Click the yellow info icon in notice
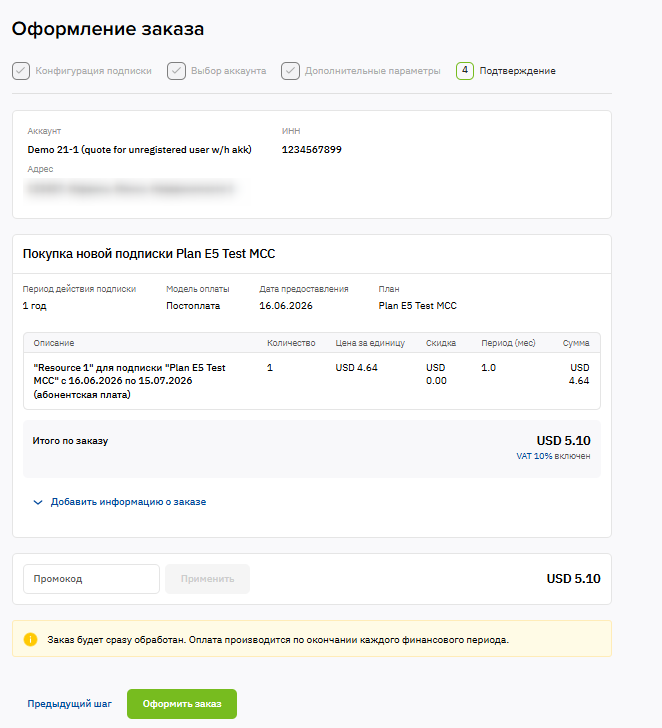The width and height of the screenshot is (662, 728). click(31, 639)
